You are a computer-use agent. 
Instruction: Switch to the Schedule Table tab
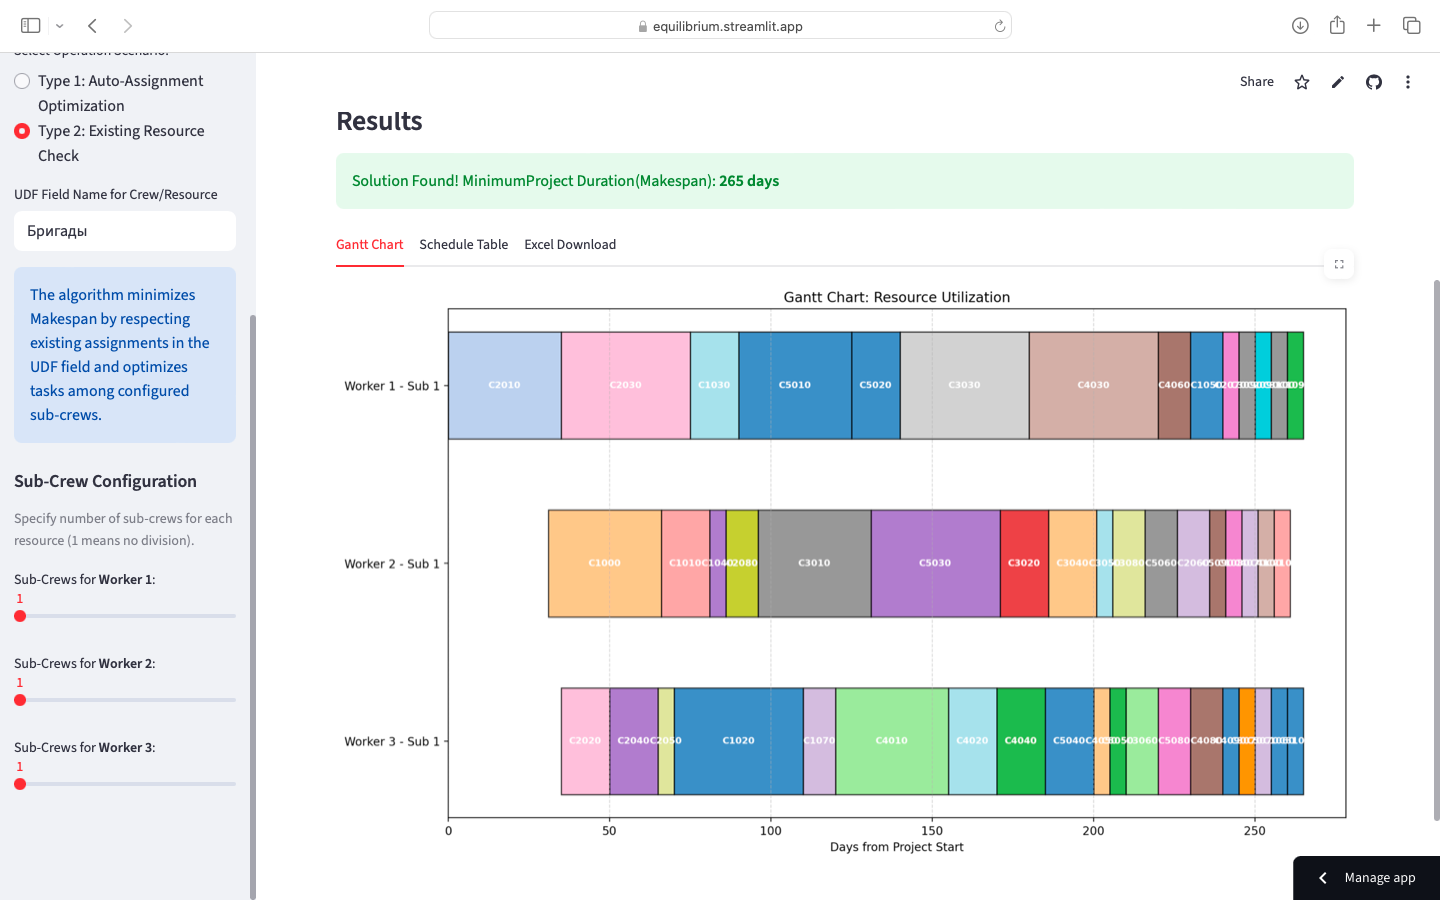(x=463, y=245)
